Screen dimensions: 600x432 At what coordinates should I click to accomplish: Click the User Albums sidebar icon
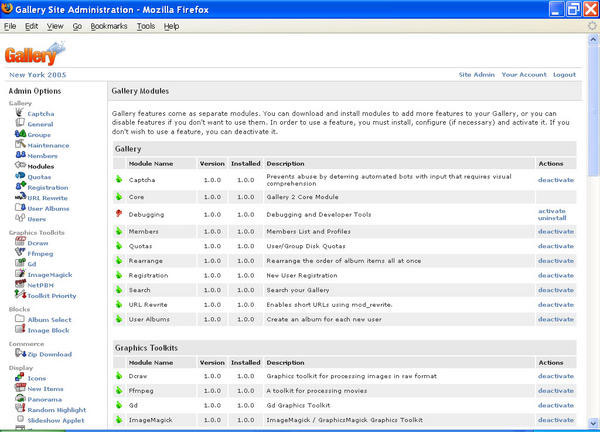click(x=20, y=207)
